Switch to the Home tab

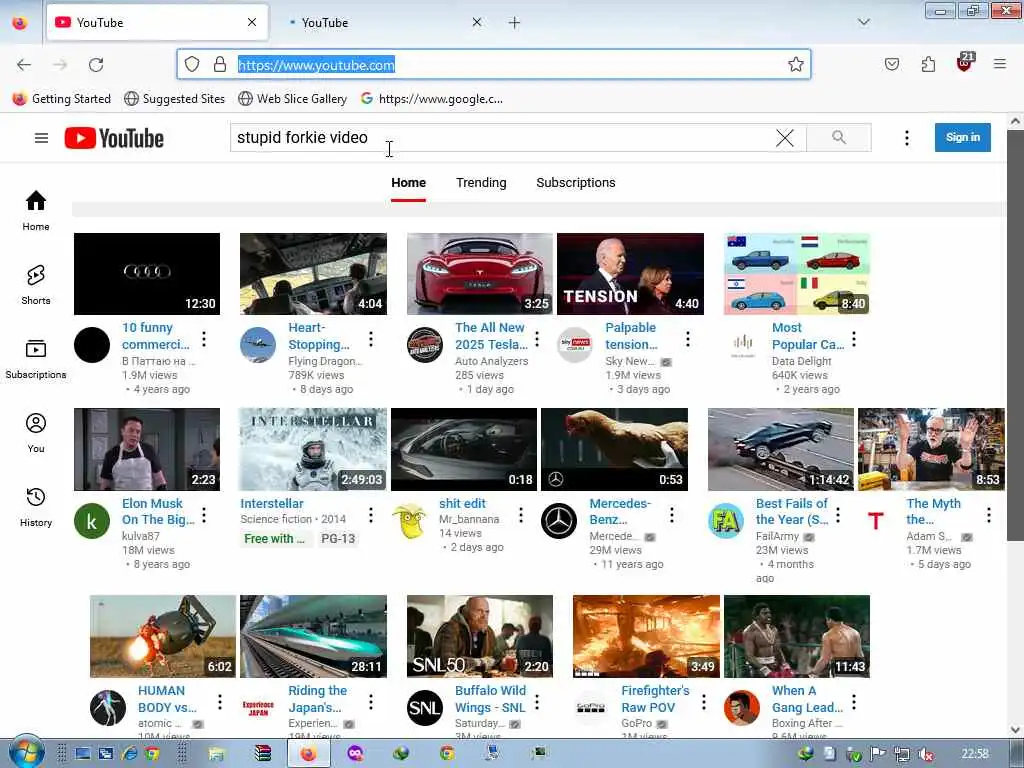[x=409, y=183]
